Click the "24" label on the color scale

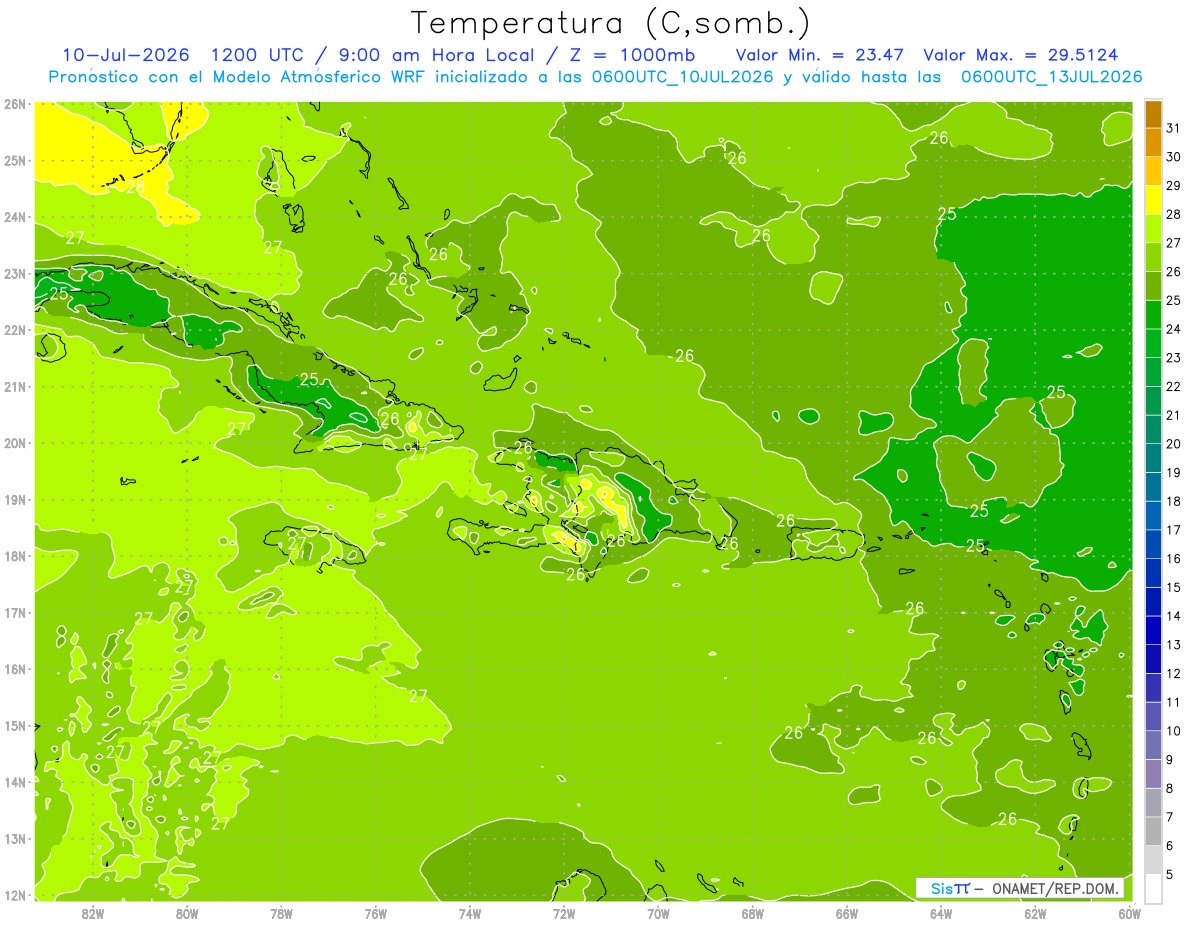pyautogui.click(x=1174, y=329)
